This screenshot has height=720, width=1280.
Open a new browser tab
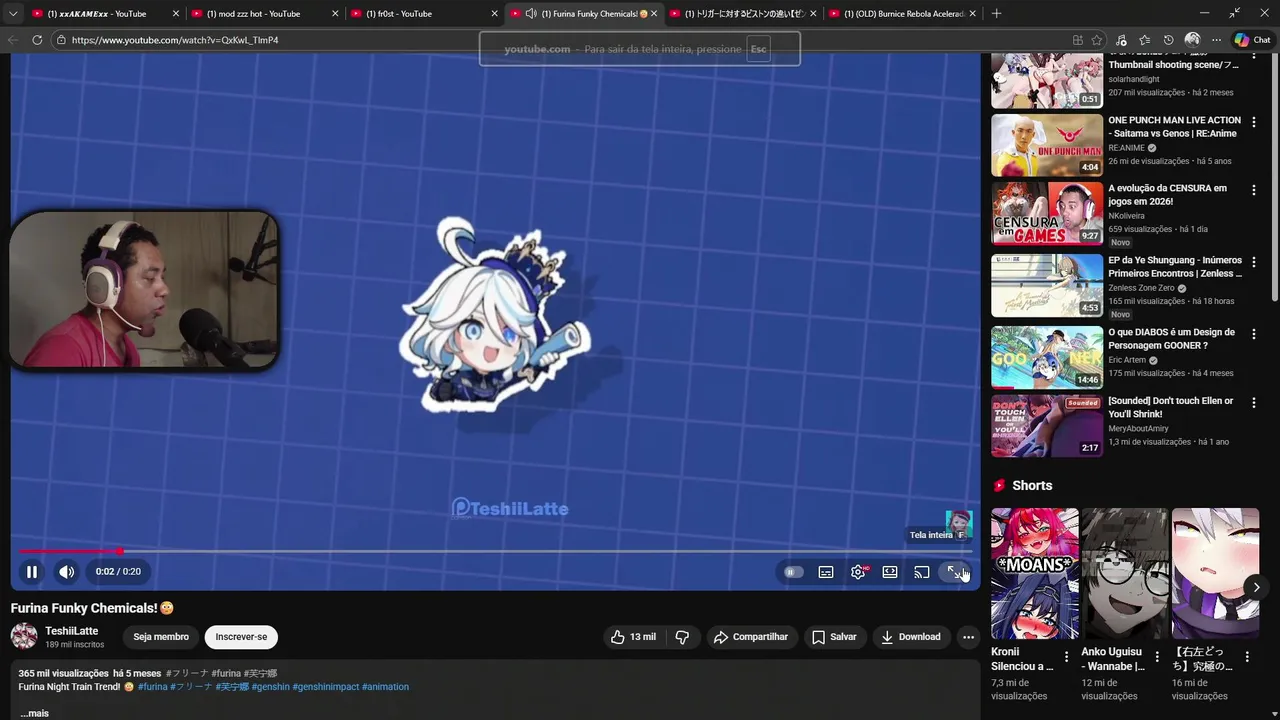click(x=996, y=14)
